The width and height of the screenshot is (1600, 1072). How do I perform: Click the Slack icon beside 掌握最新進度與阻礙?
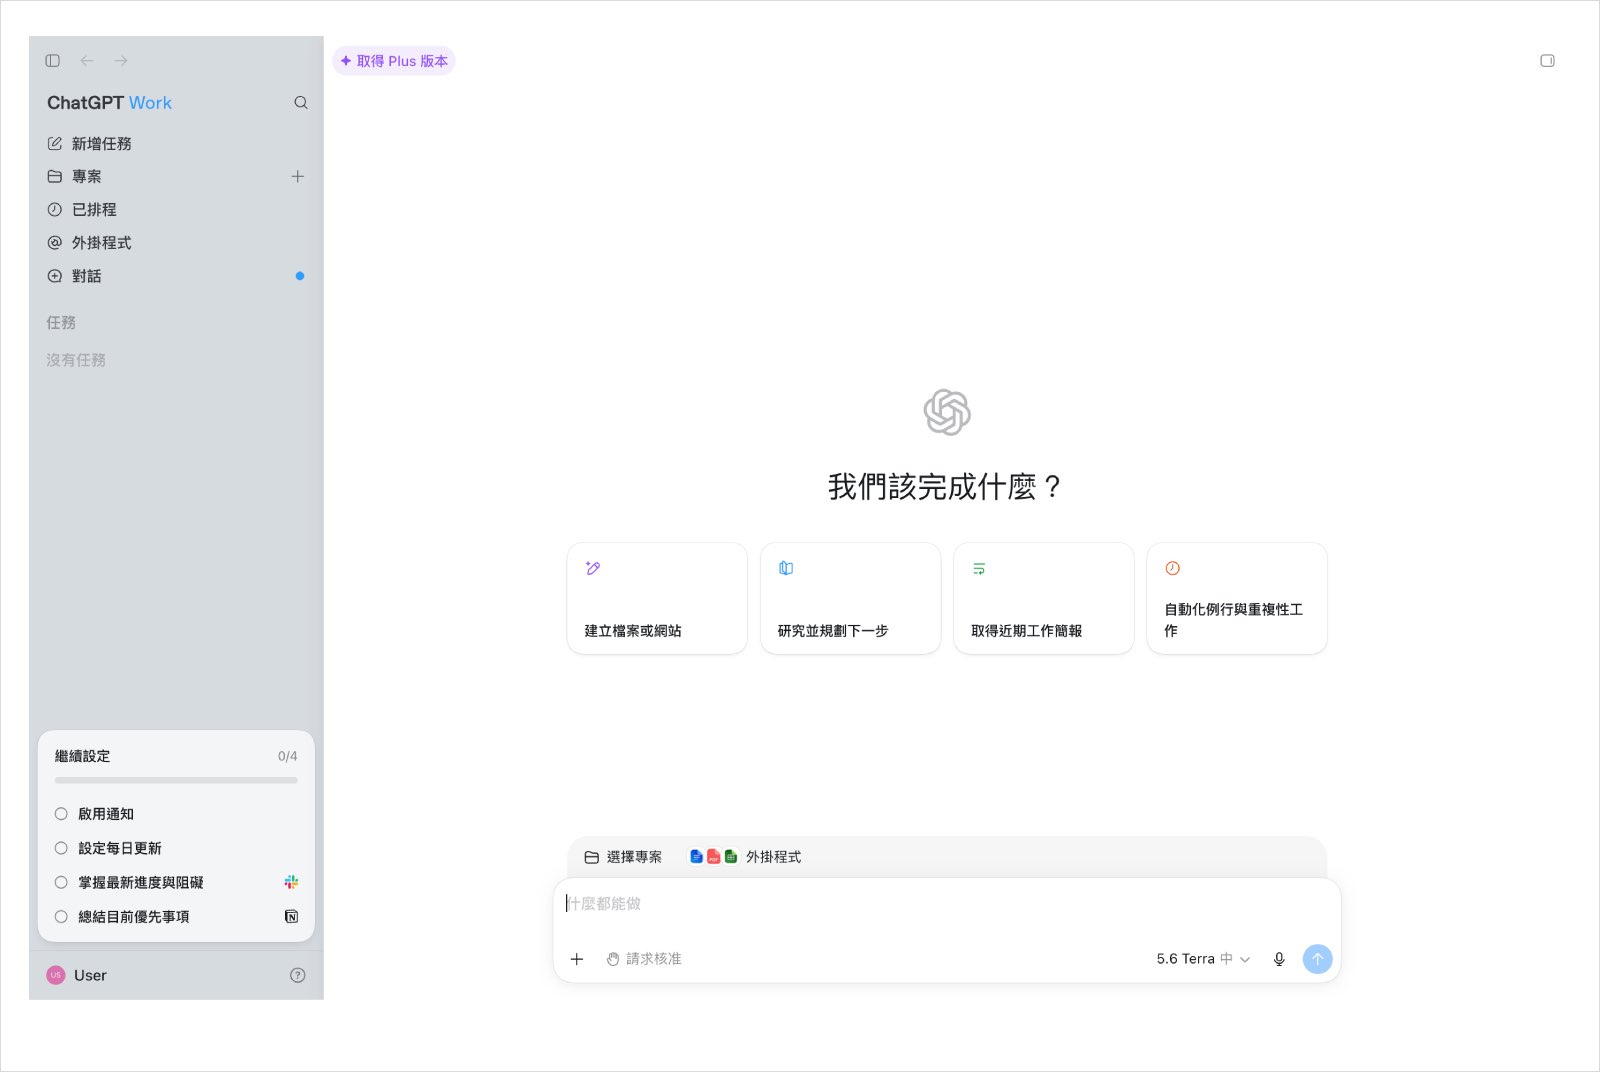291,882
